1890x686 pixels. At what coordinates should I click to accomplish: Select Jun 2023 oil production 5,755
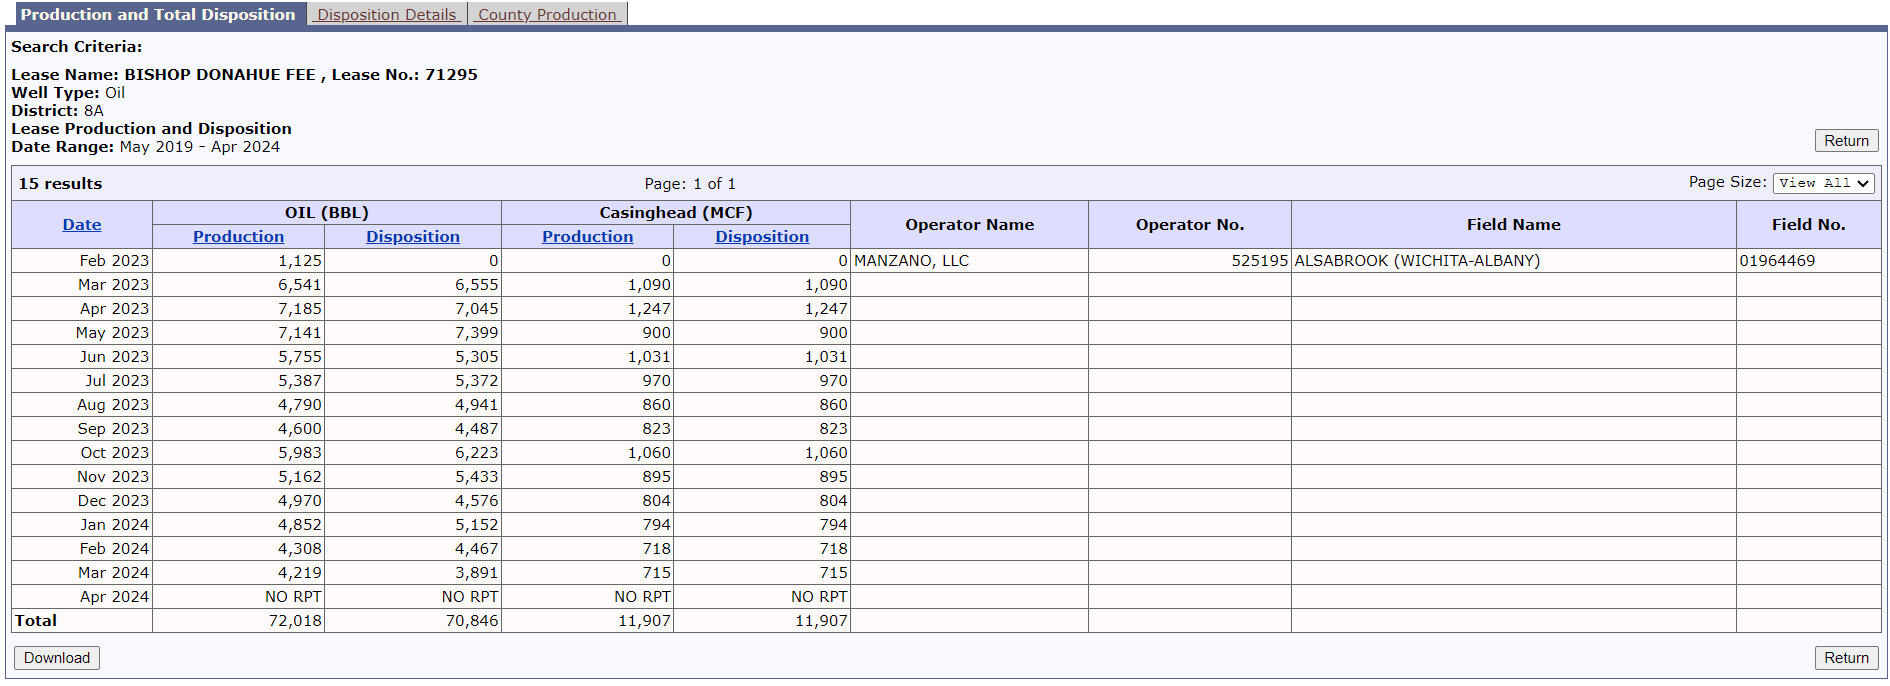click(238, 357)
